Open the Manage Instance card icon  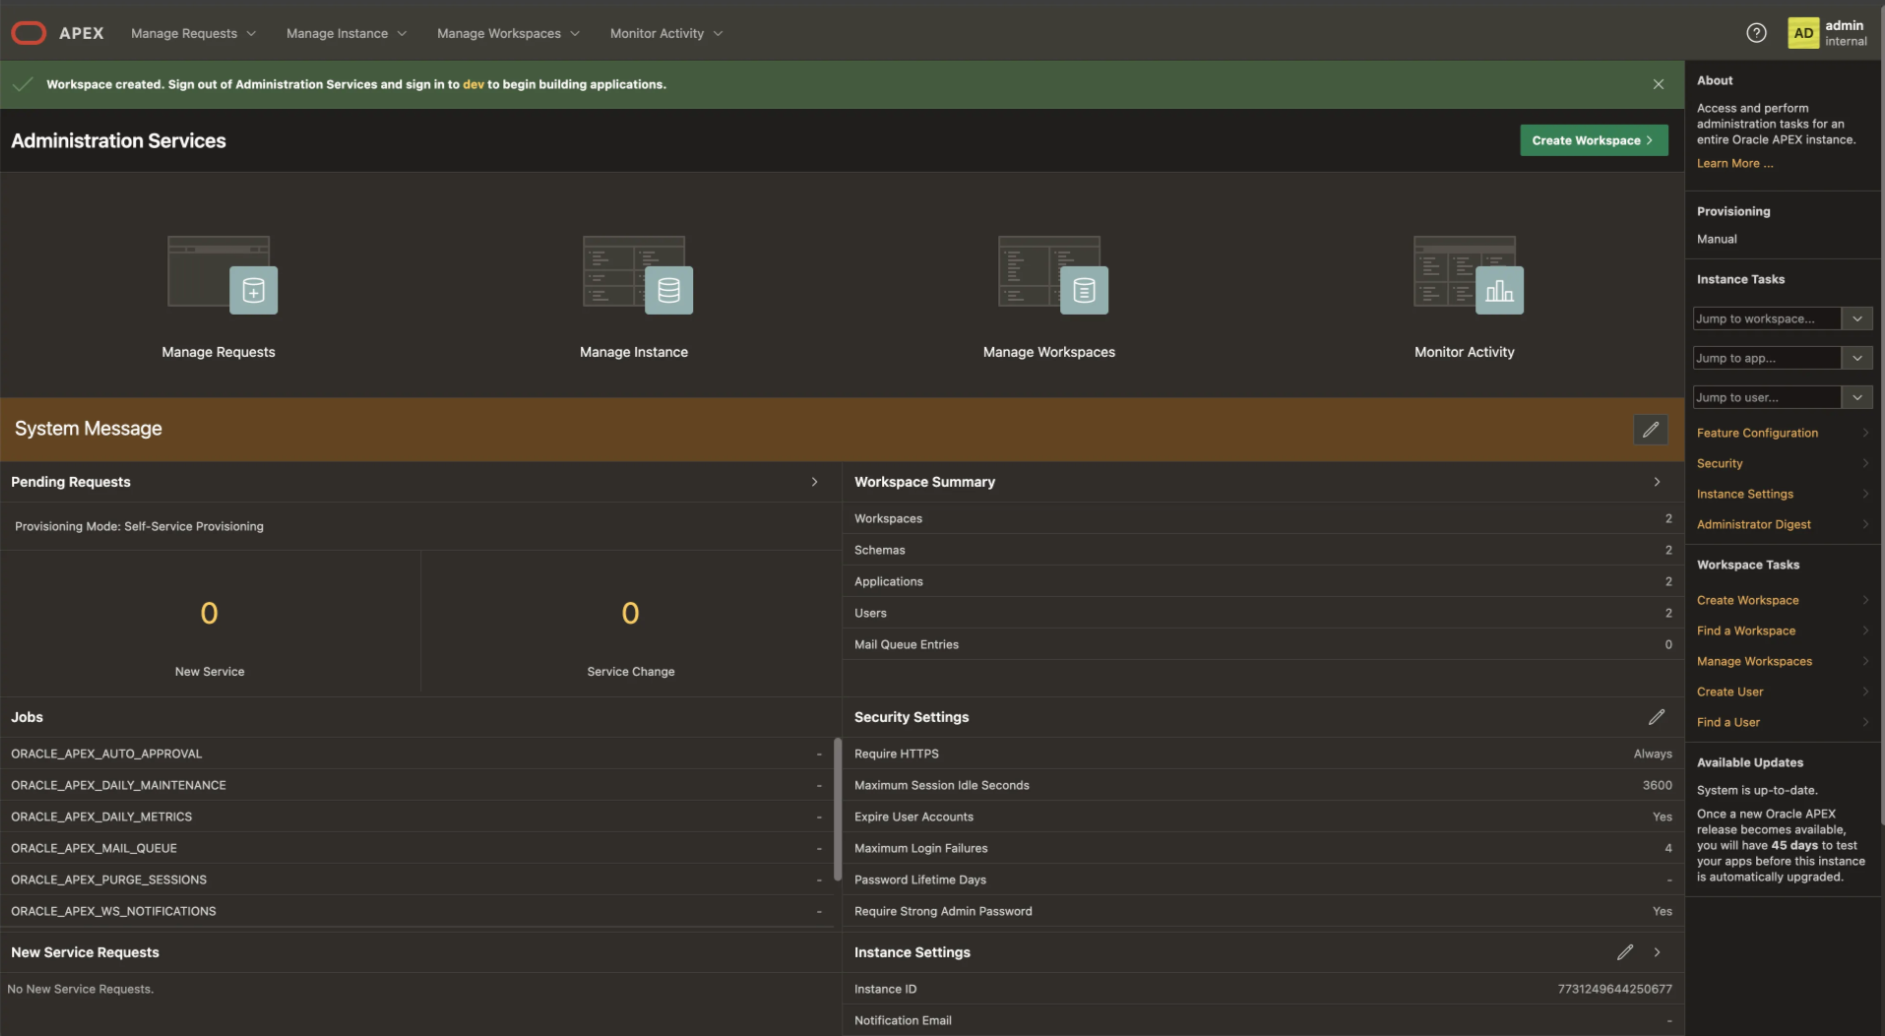tap(637, 275)
